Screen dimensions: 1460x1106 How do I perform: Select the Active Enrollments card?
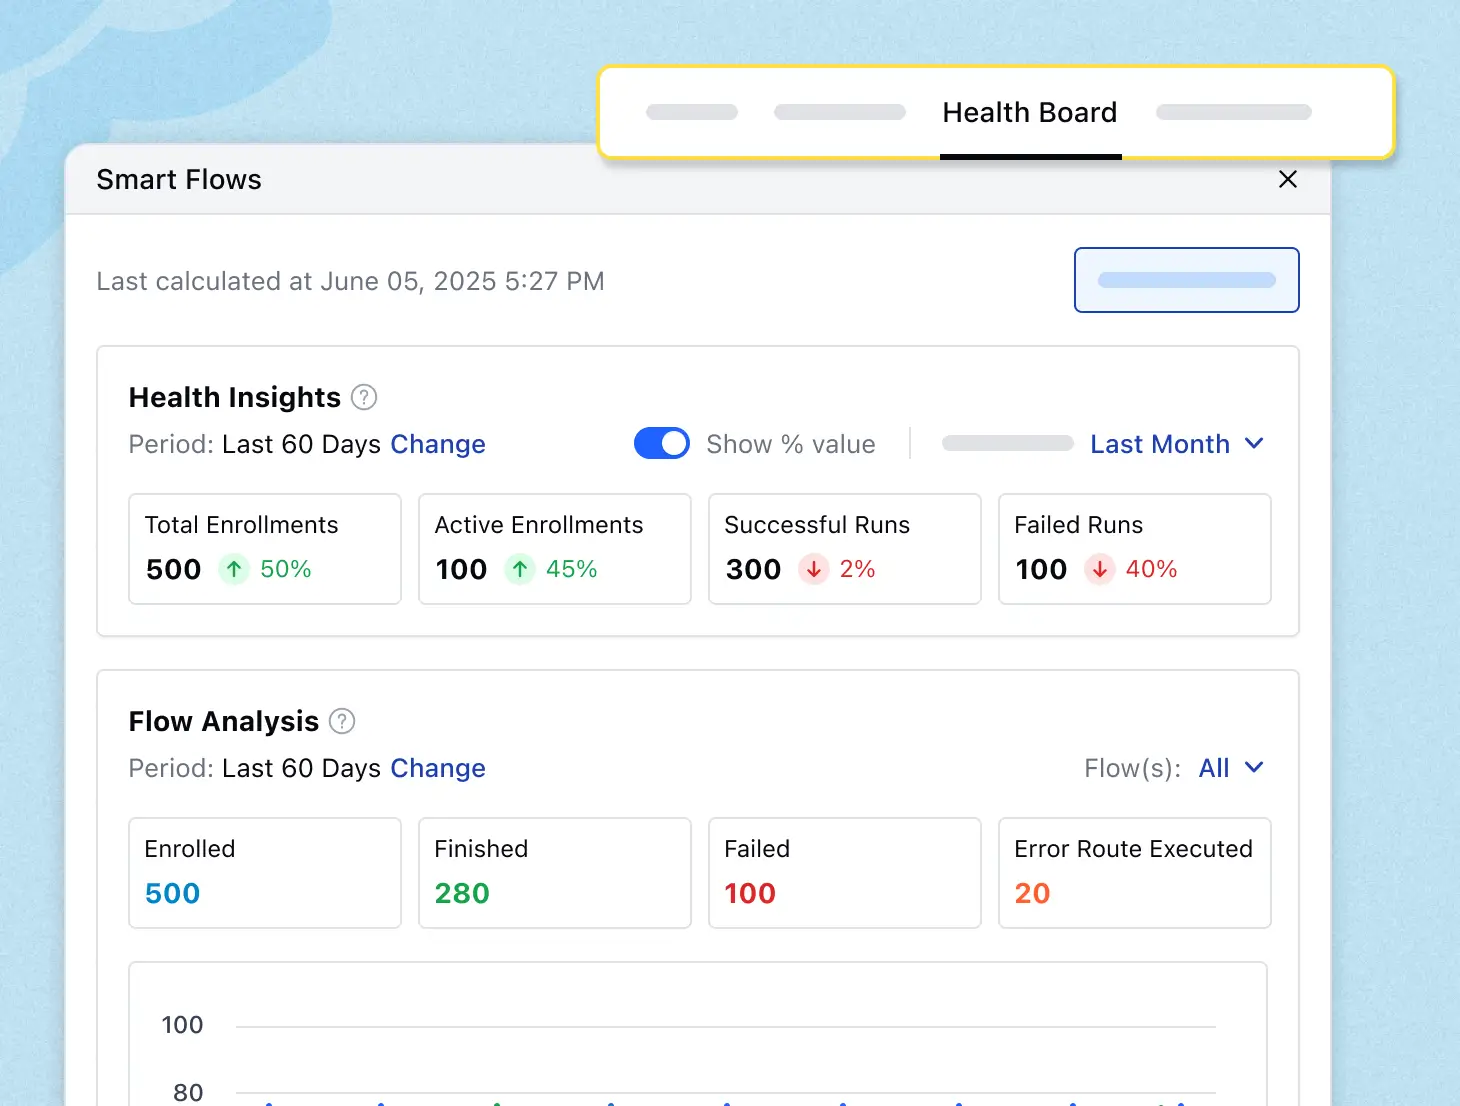pyautogui.click(x=555, y=549)
